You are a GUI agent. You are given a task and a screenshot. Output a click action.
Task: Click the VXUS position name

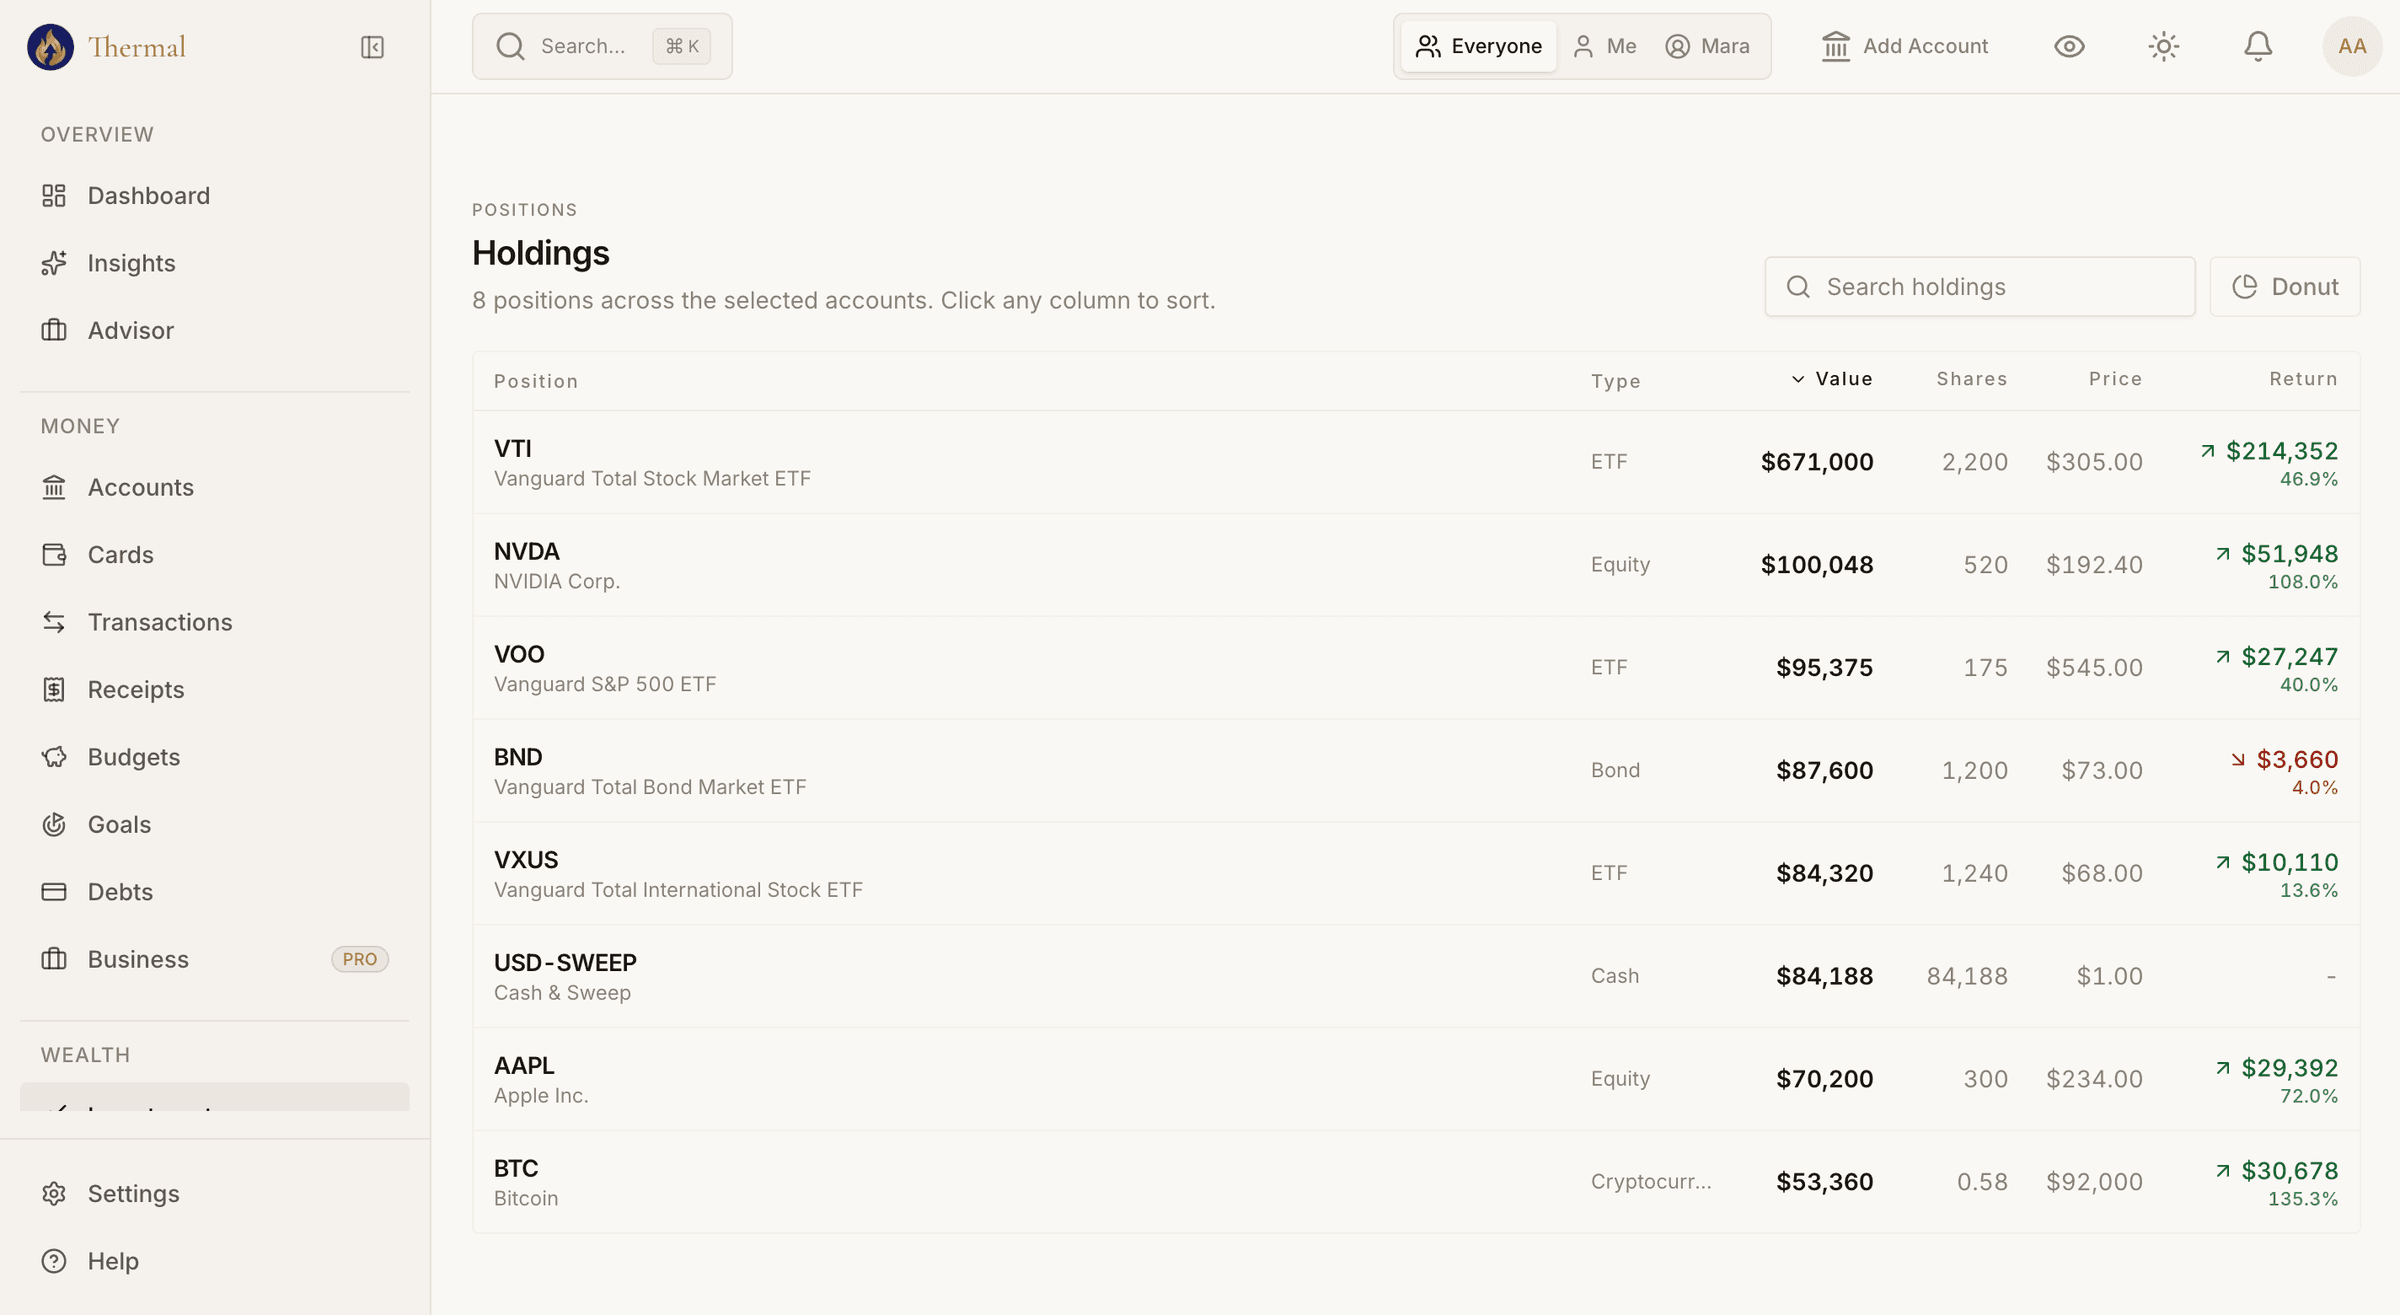[x=526, y=860]
